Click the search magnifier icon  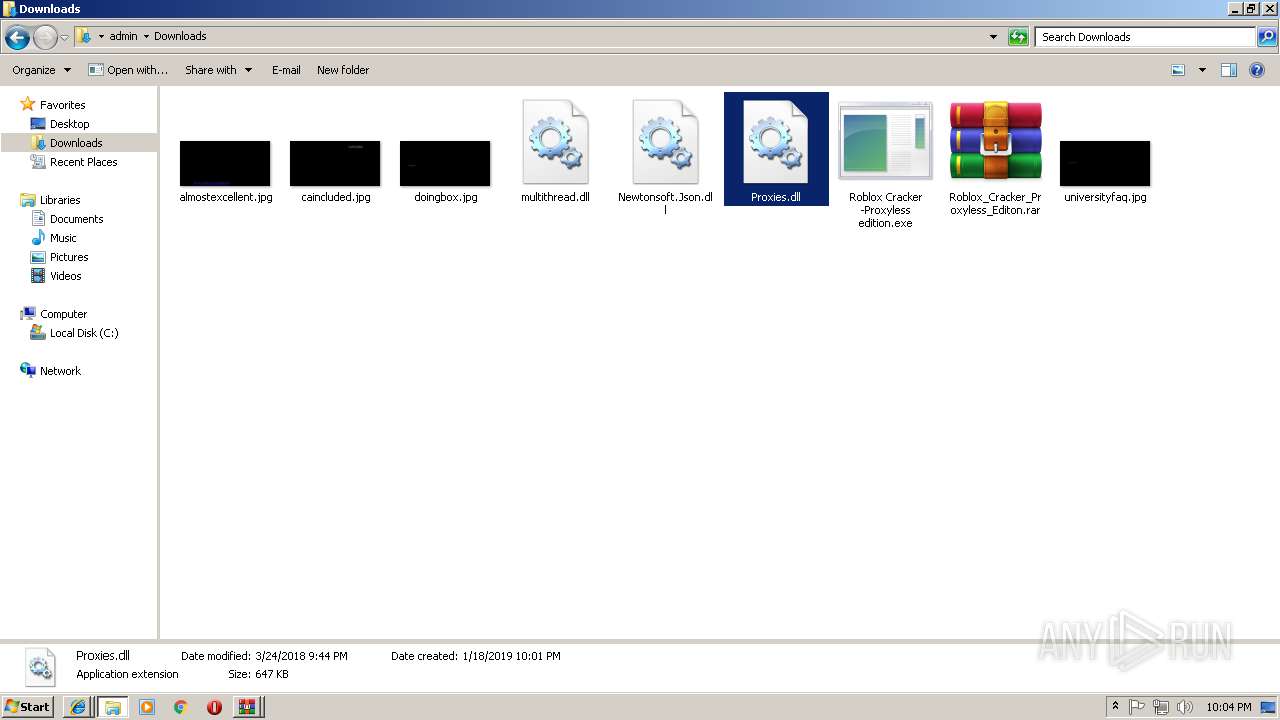[x=1267, y=37]
